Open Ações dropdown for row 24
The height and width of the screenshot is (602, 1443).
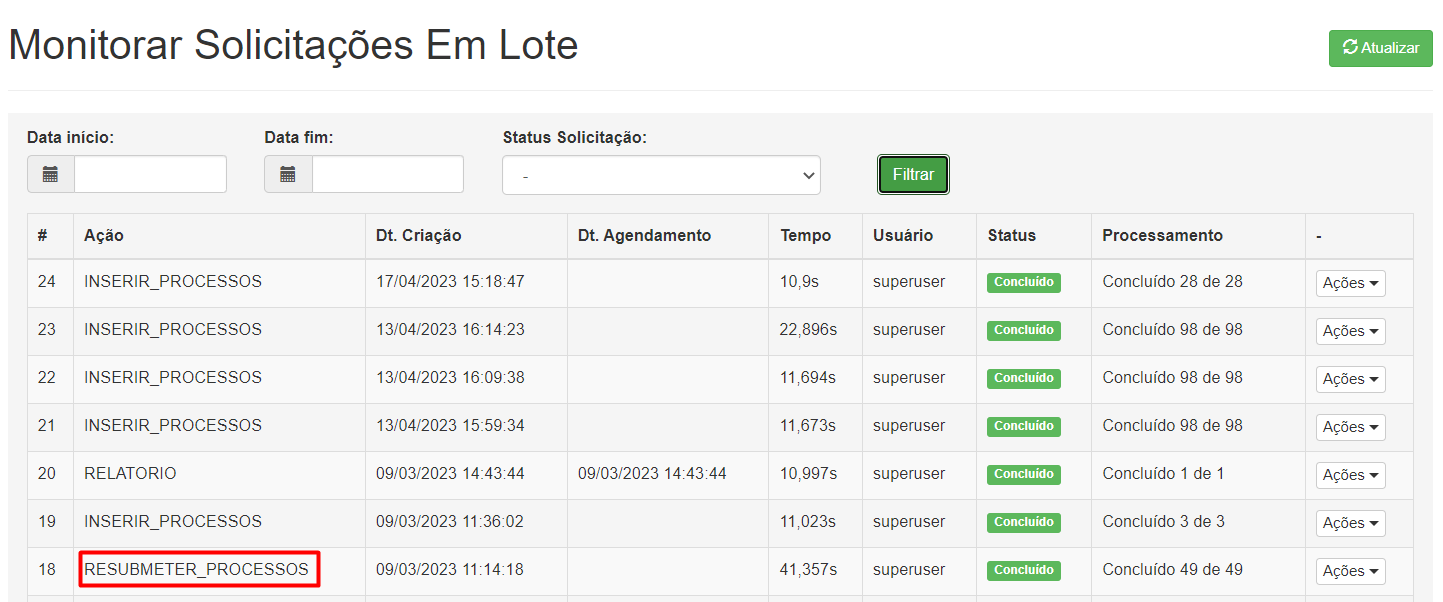(x=1350, y=283)
